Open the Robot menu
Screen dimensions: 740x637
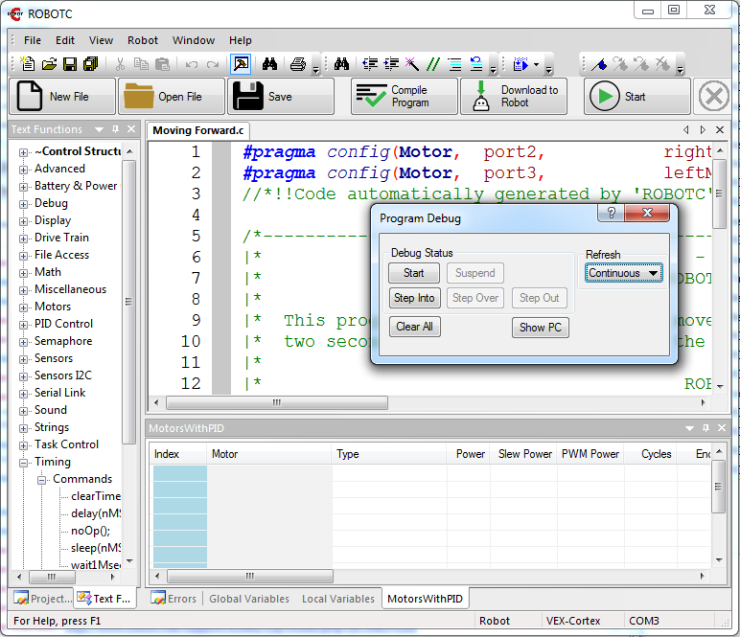coord(143,41)
